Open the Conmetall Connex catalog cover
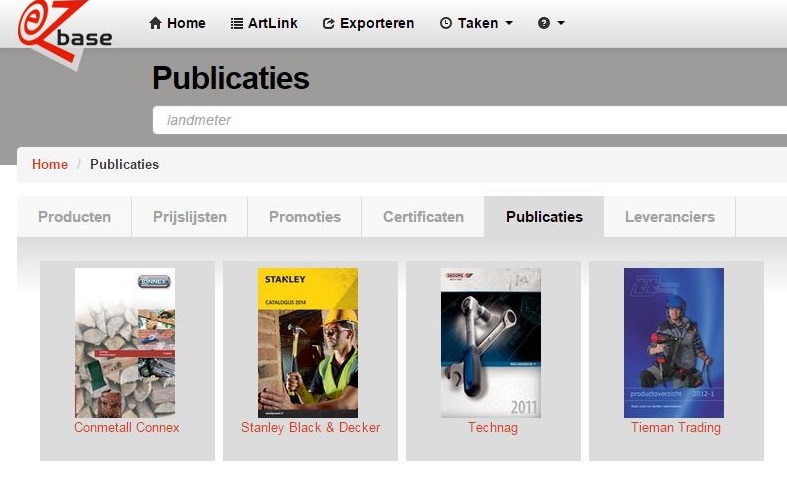Viewport: 787px width, 485px height. 125,342
